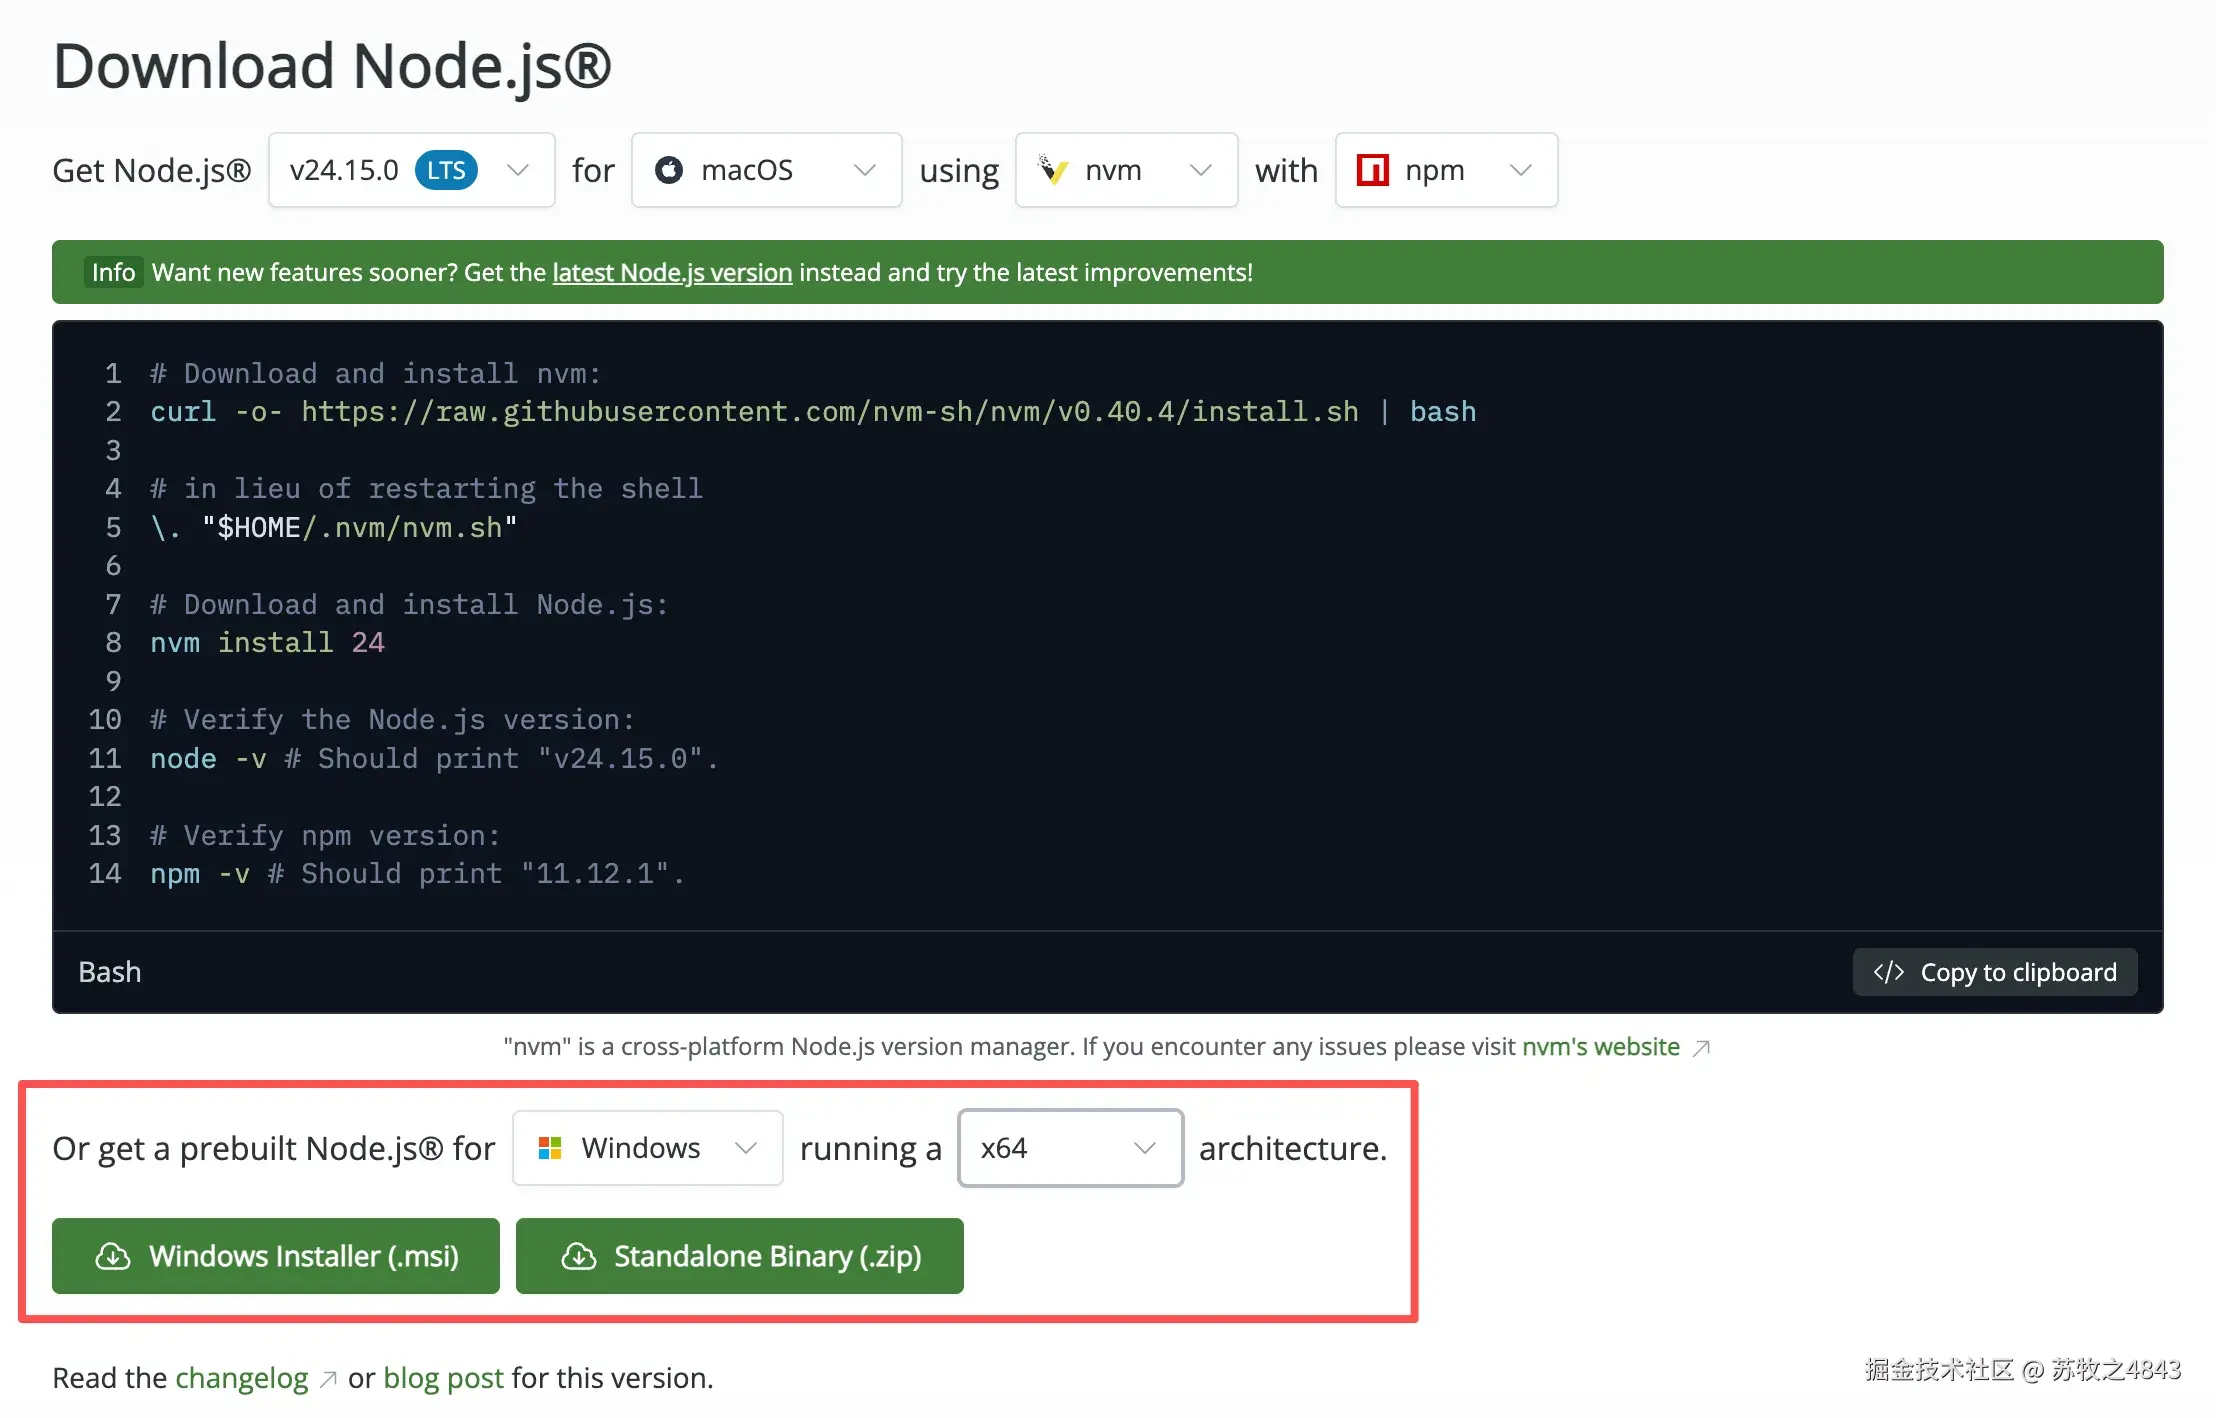Open the Windows prebuilt OS dropdown
The width and height of the screenshot is (2216, 1418).
647,1148
